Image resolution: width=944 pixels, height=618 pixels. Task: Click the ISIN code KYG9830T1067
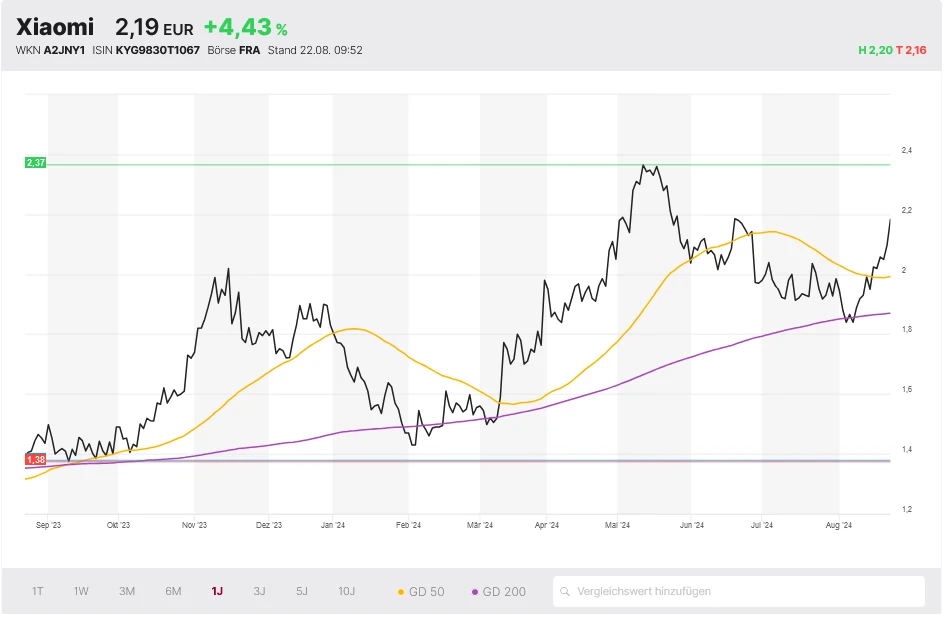(x=158, y=50)
